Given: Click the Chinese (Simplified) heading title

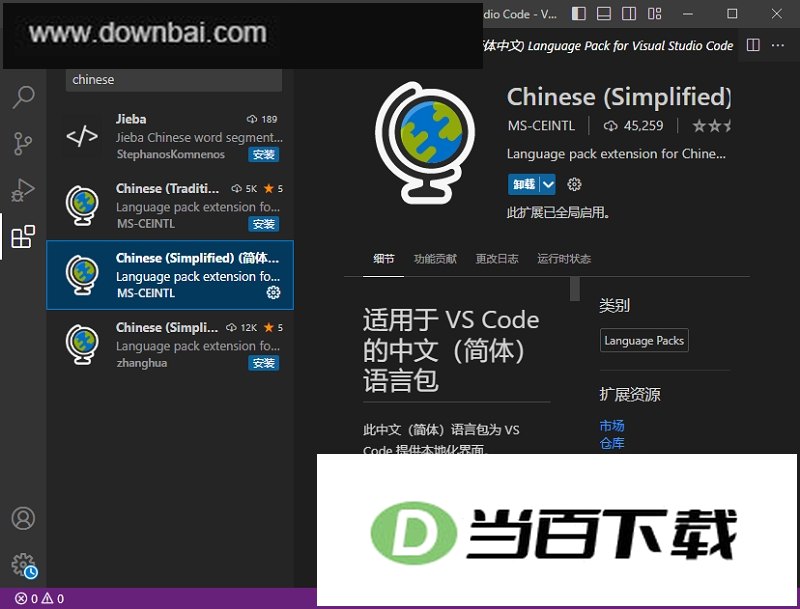Looking at the screenshot, I should coord(619,97).
